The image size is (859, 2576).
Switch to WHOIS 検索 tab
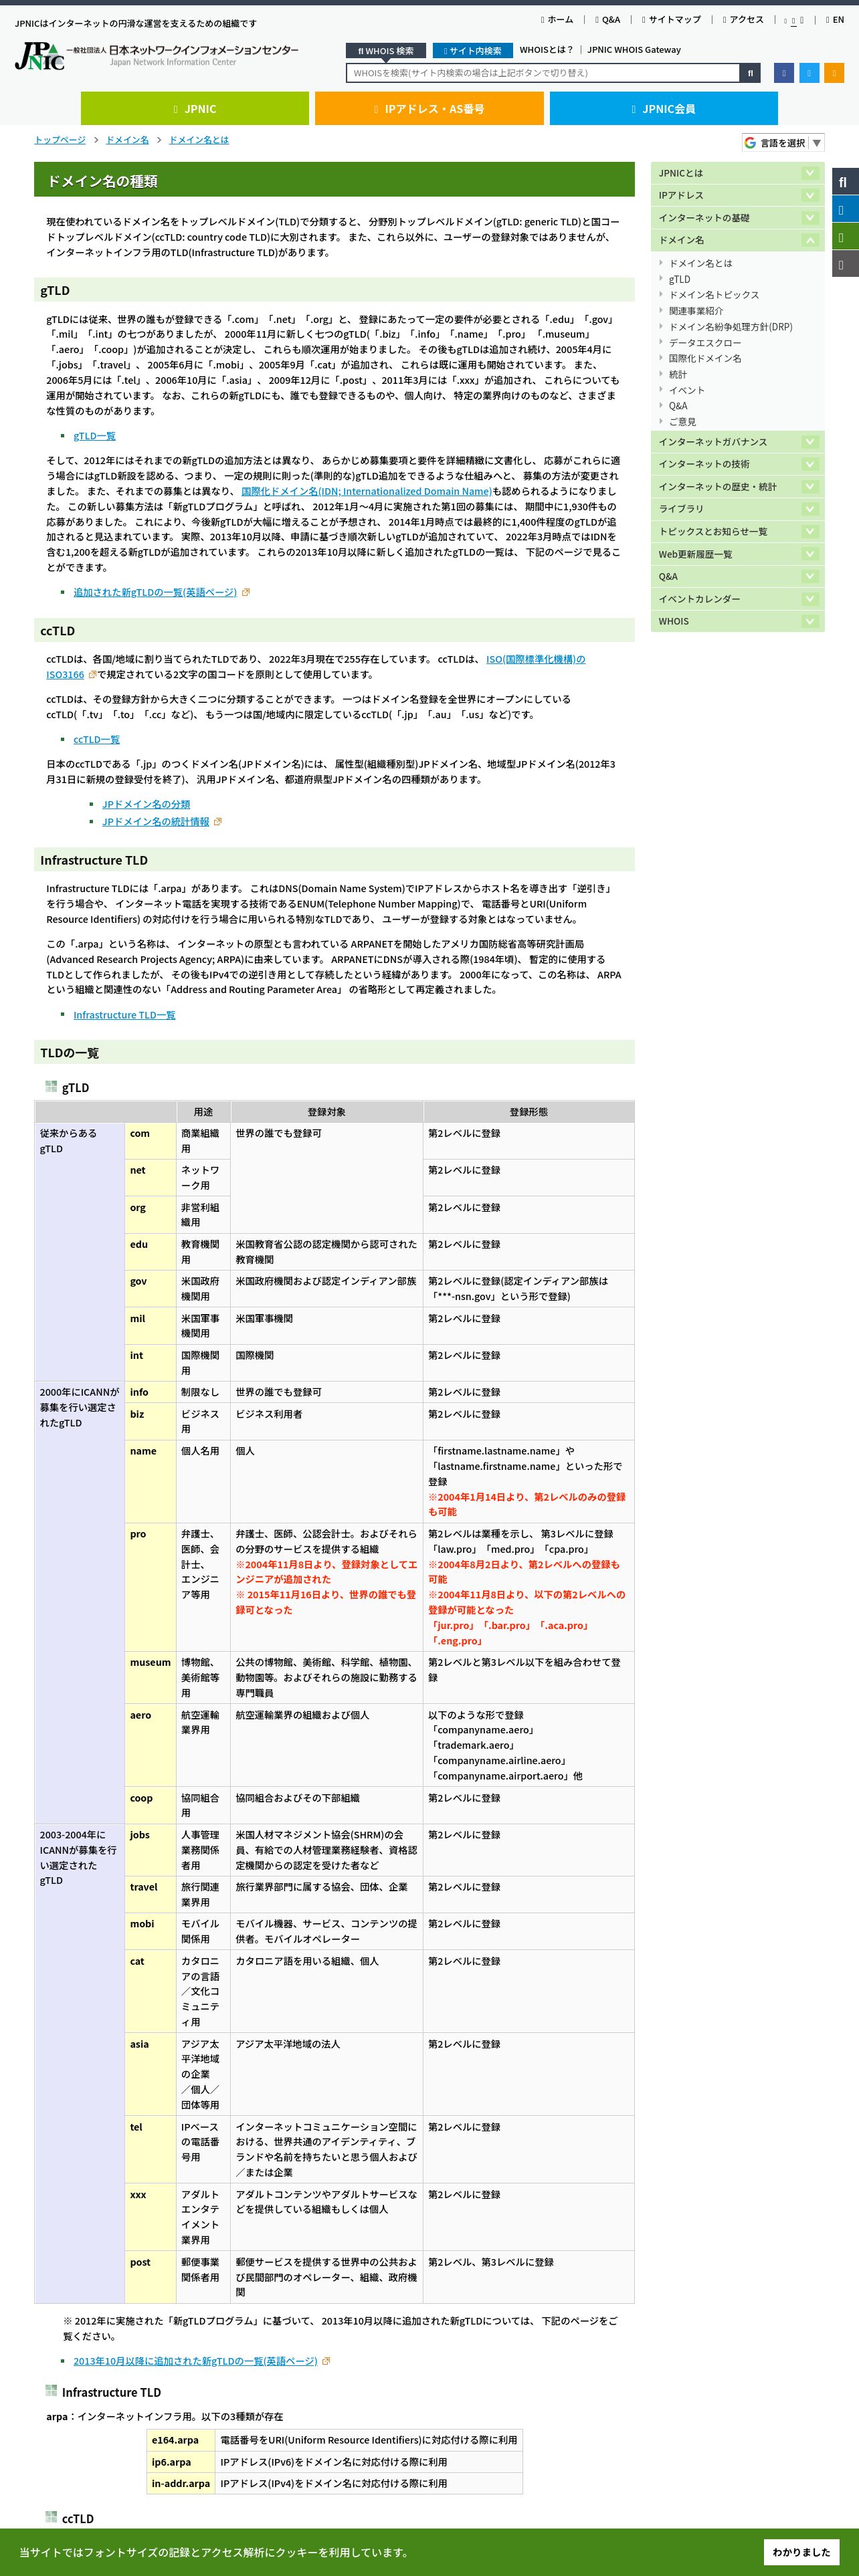point(386,51)
